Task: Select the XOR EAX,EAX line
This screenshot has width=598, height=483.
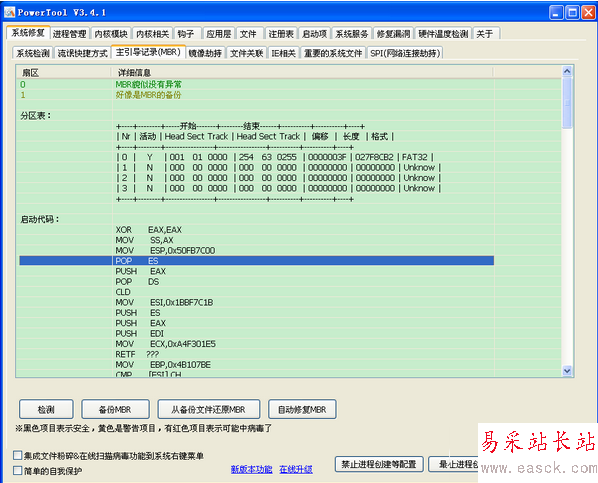Action: pos(256,230)
